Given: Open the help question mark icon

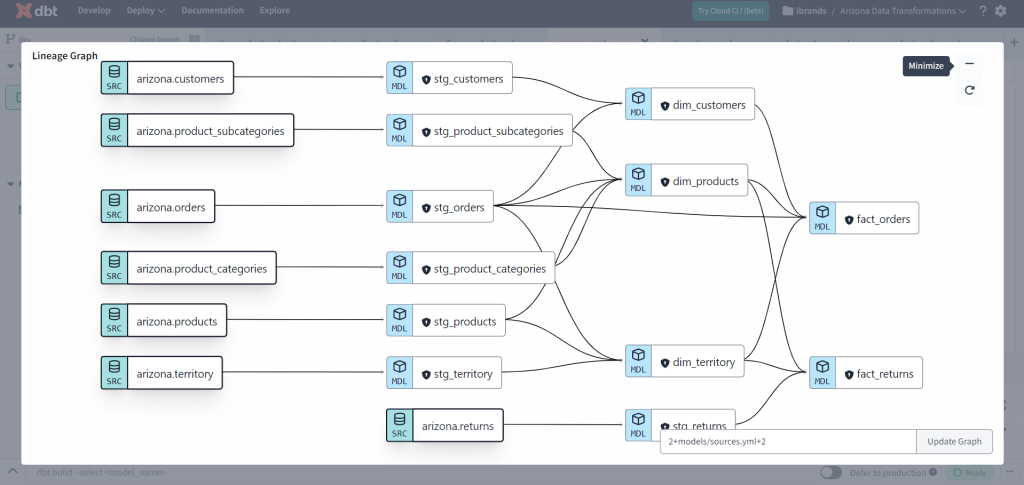Looking at the screenshot, I should coord(983,11).
